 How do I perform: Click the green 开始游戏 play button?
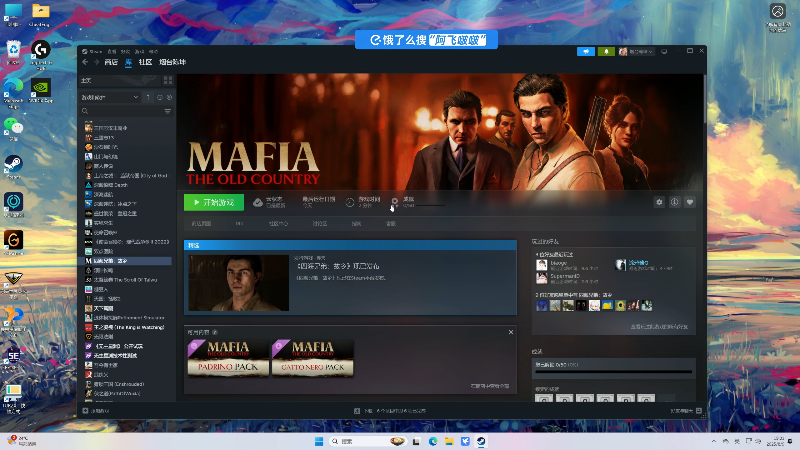(x=214, y=203)
